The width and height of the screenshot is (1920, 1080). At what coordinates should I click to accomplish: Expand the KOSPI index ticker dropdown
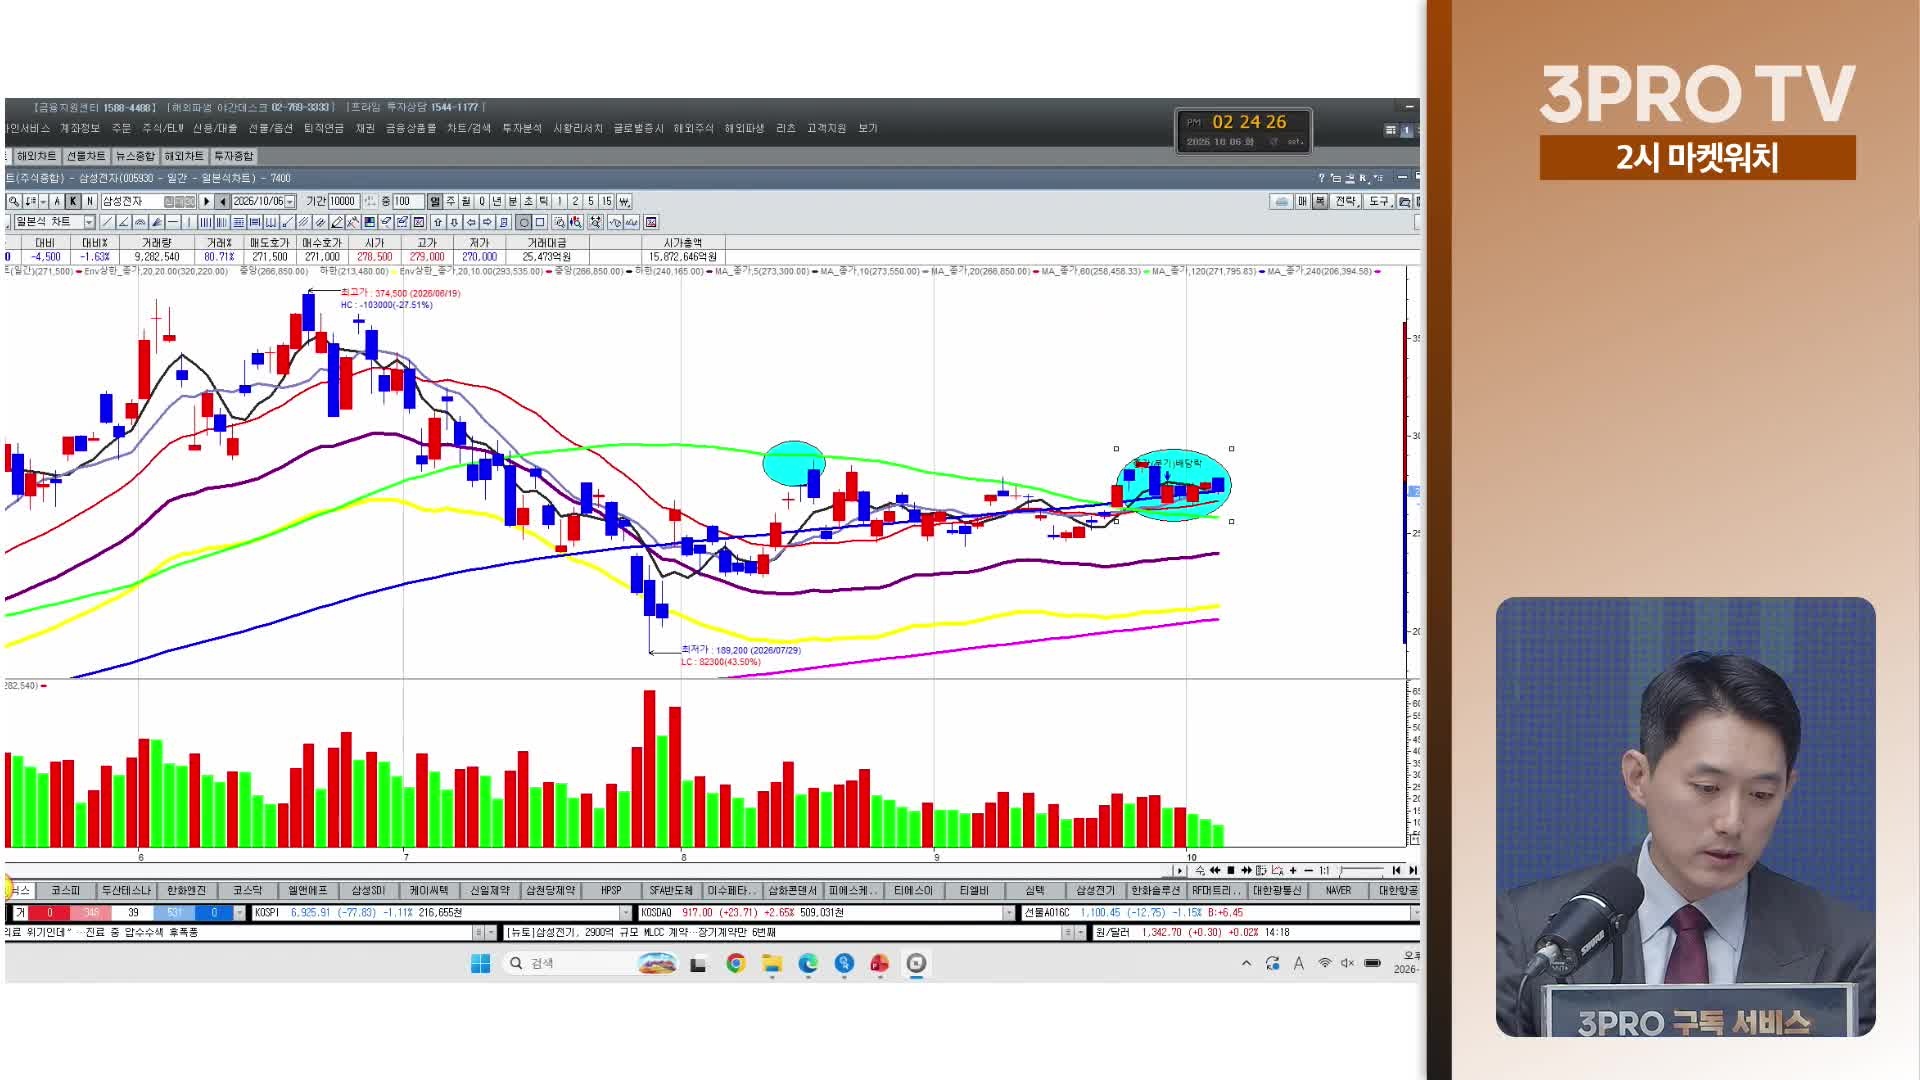pos(626,912)
